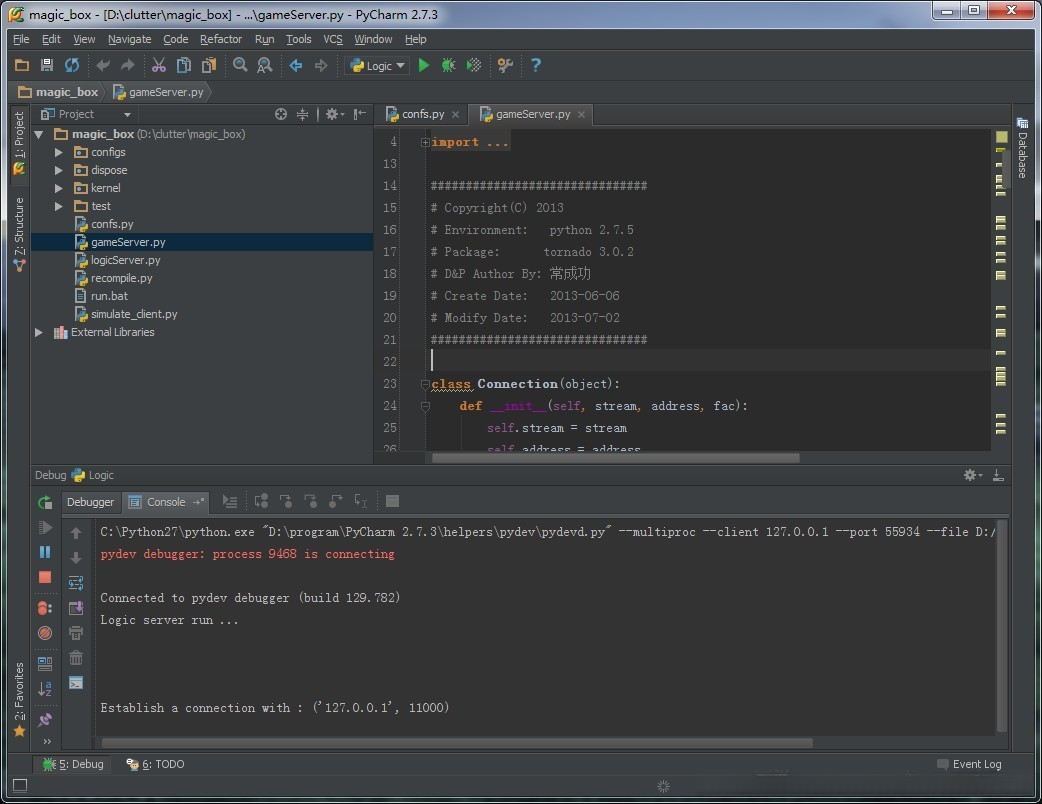Open the Event Log at the bottom right
This screenshot has height=804, width=1042.
point(968,764)
